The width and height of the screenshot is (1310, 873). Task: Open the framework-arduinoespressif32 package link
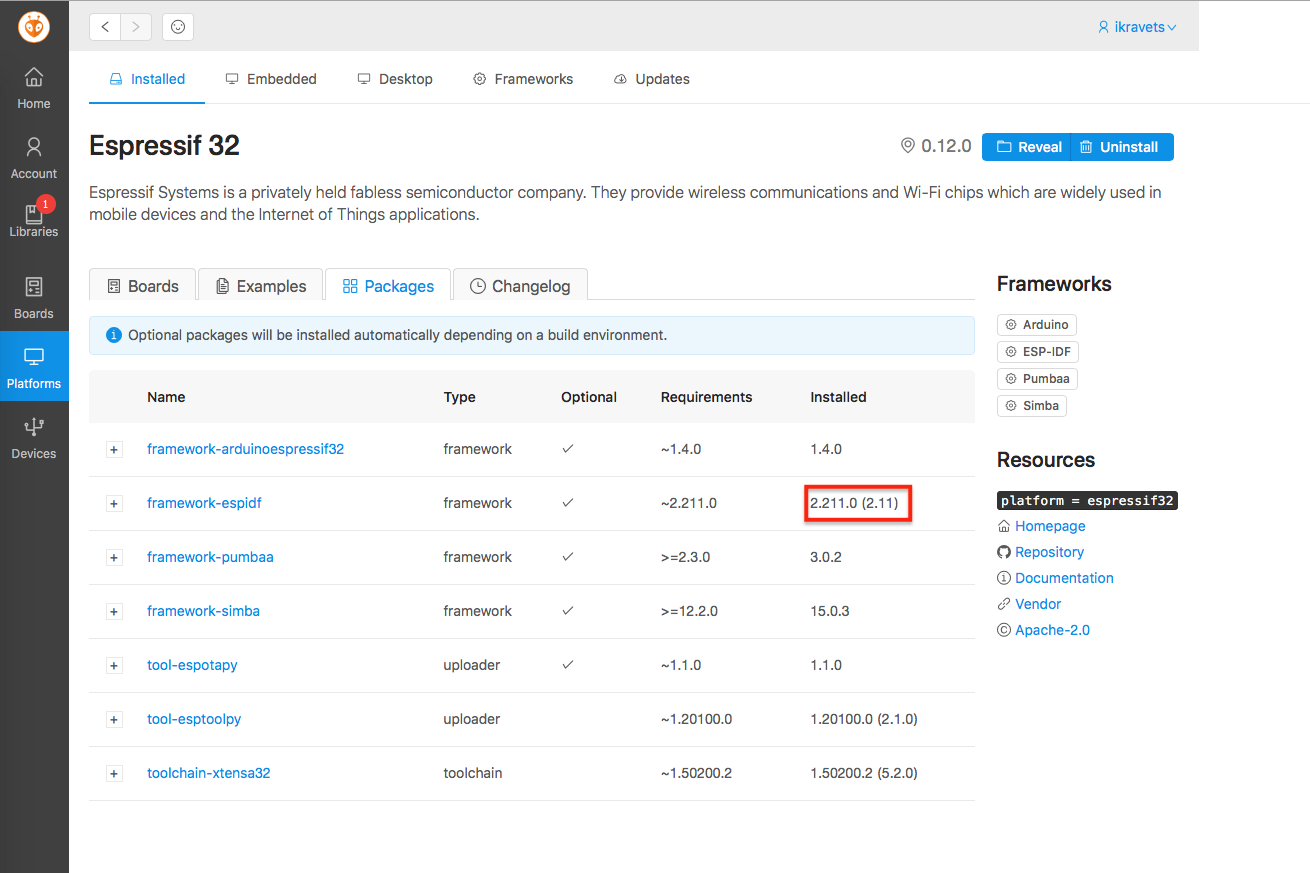245,449
